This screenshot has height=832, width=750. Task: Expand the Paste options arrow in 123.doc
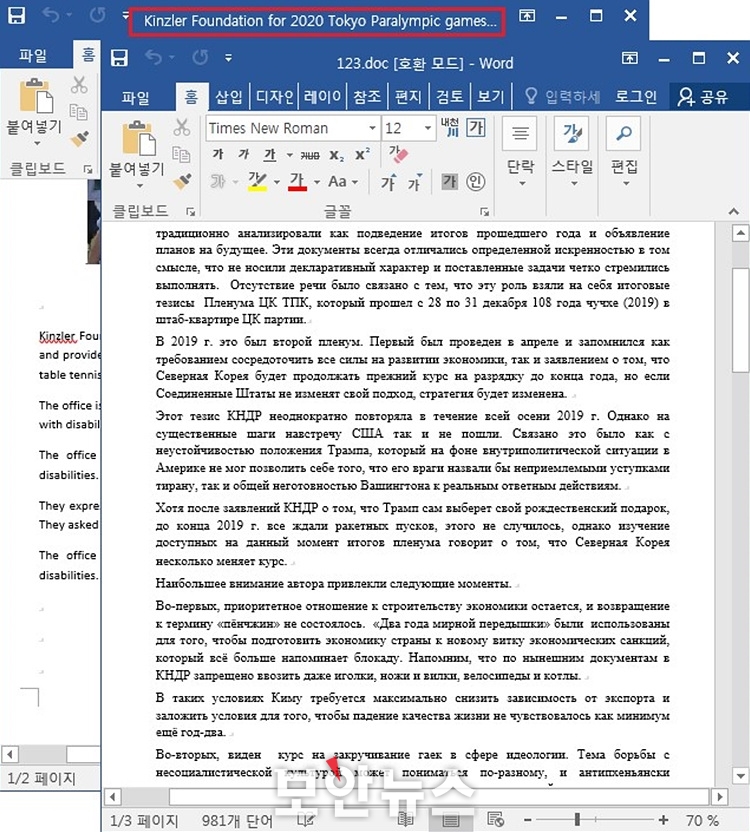140,186
